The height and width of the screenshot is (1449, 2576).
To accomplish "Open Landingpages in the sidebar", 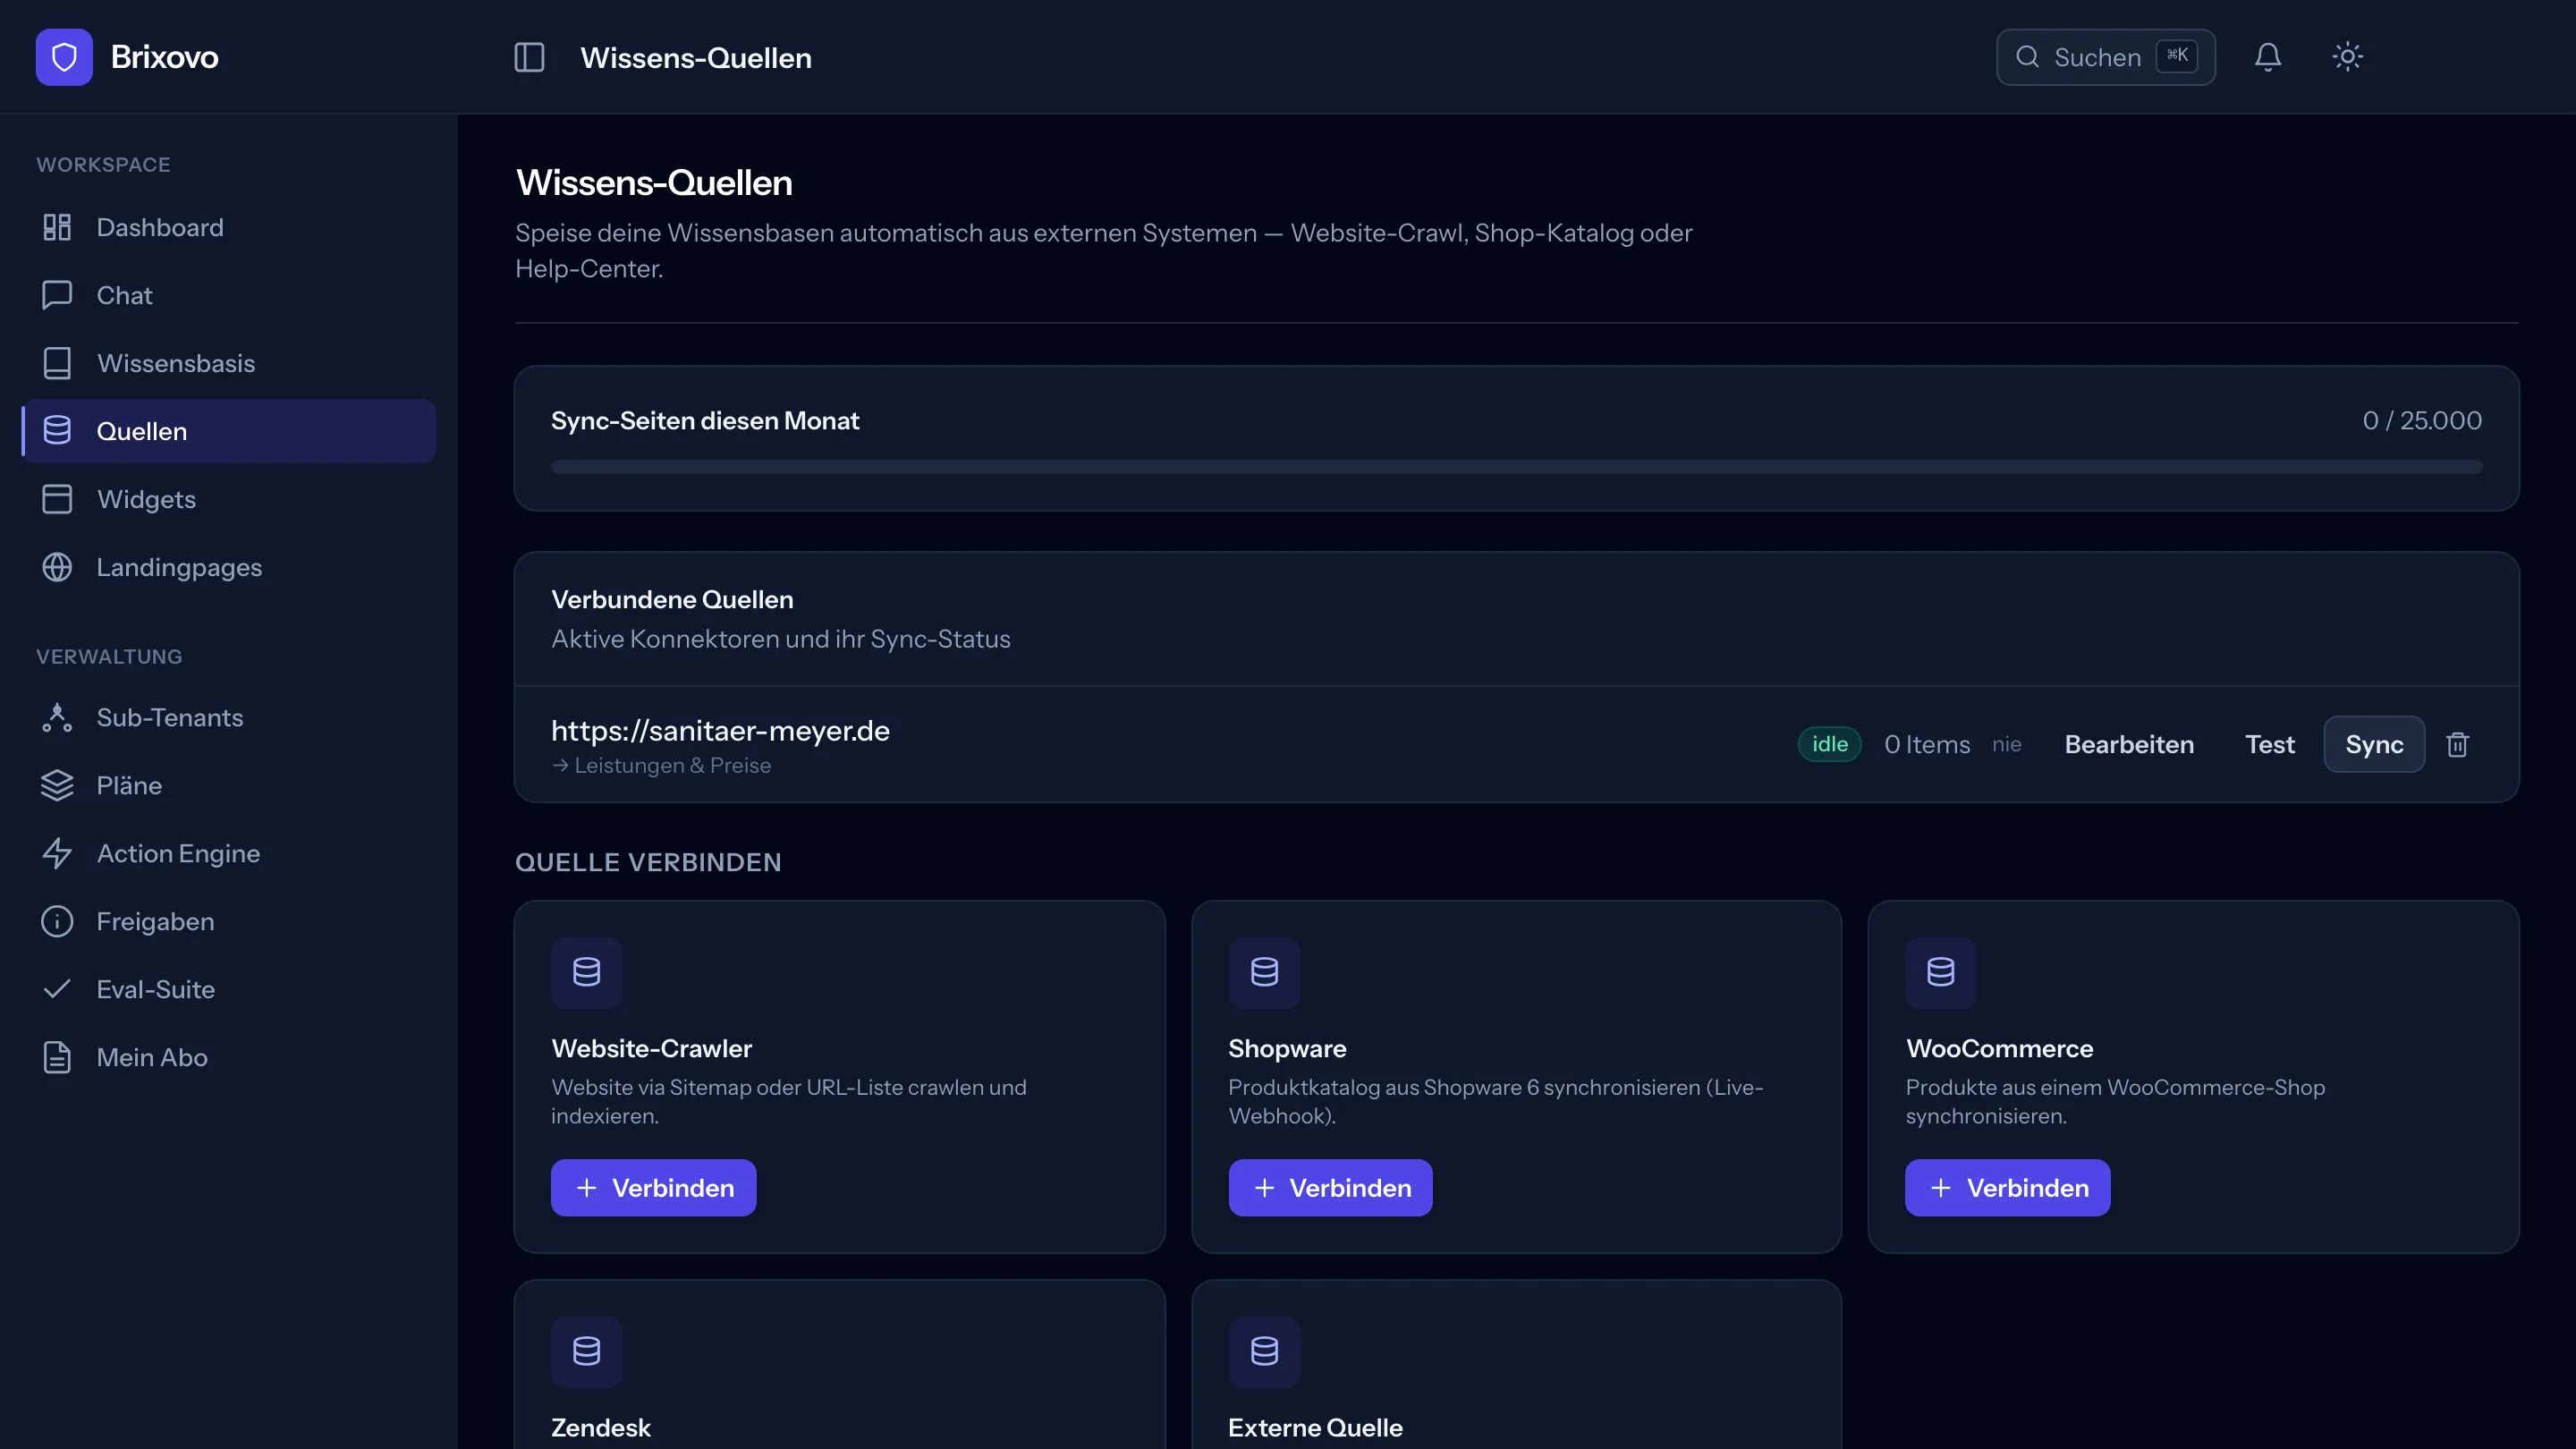I will [x=229, y=567].
